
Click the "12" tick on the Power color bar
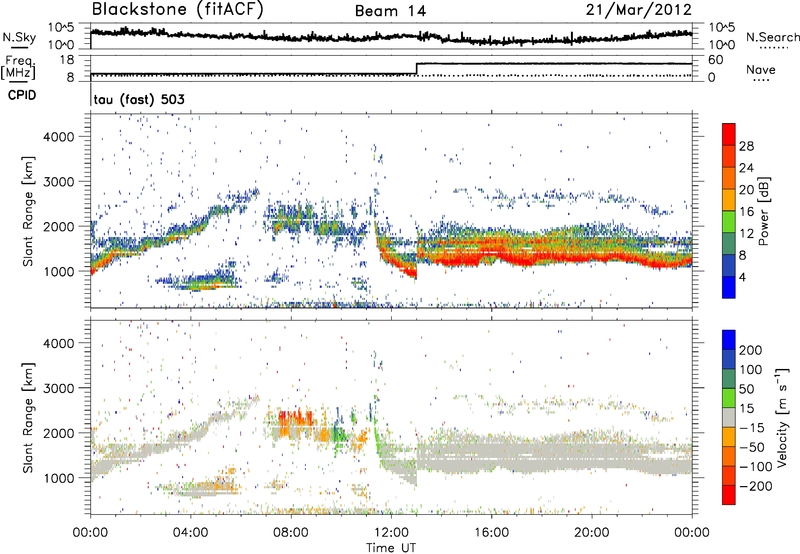coord(746,234)
